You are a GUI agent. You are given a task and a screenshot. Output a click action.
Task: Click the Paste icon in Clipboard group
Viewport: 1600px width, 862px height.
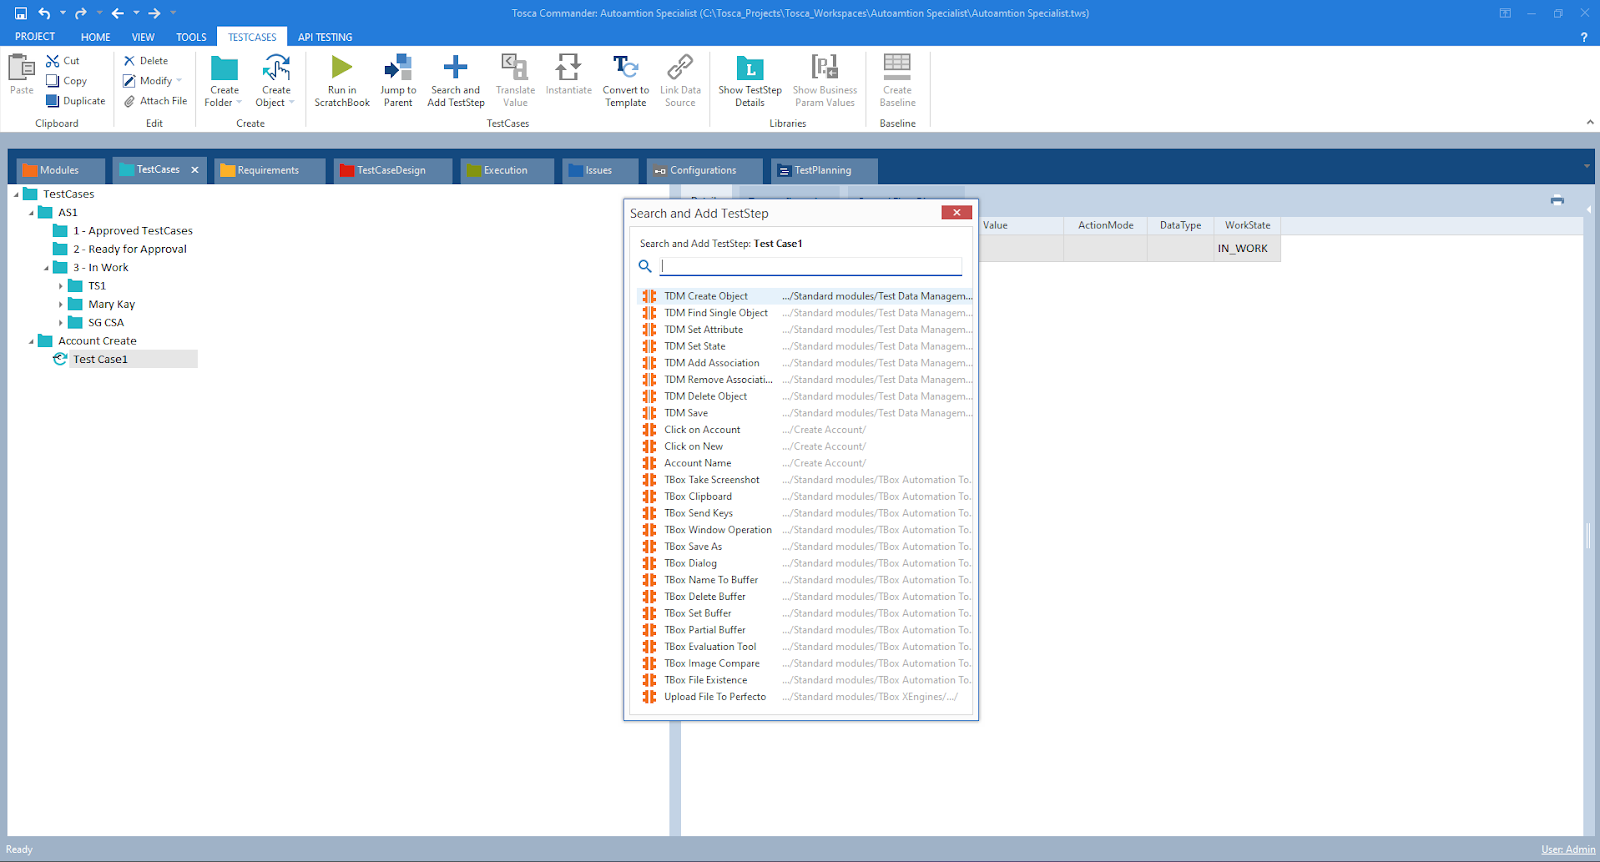tap(21, 68)
